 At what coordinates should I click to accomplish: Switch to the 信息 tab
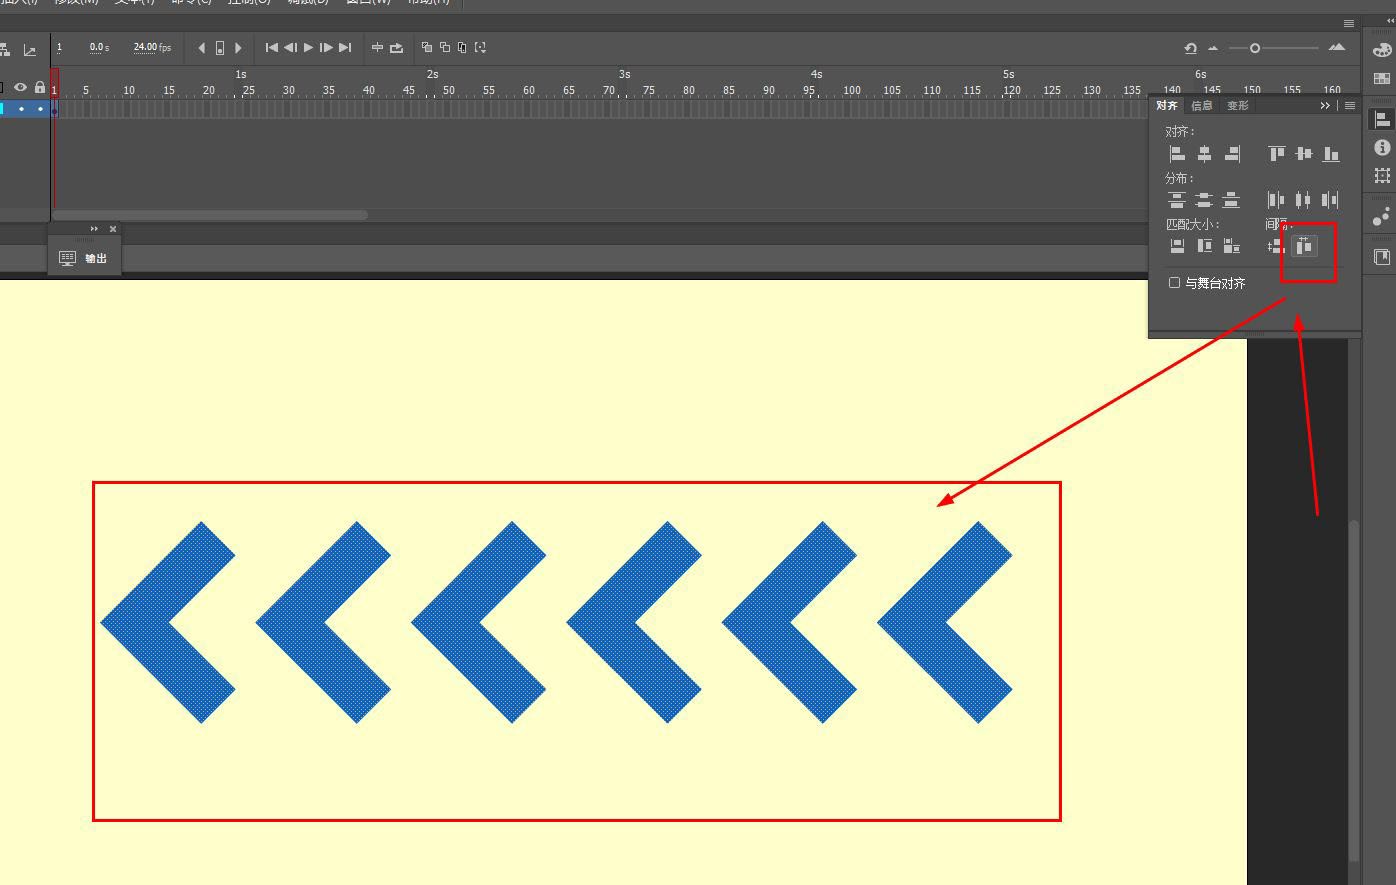point(1202,105)
